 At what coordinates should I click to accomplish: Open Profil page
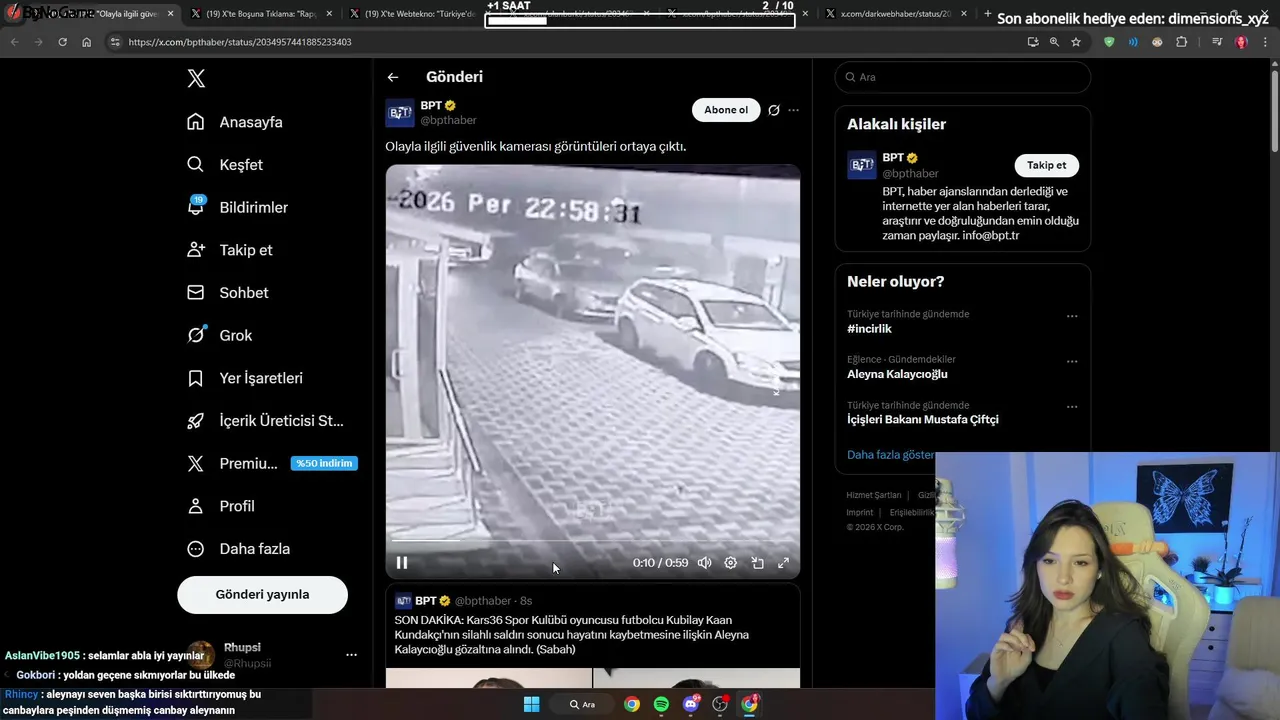221,506
